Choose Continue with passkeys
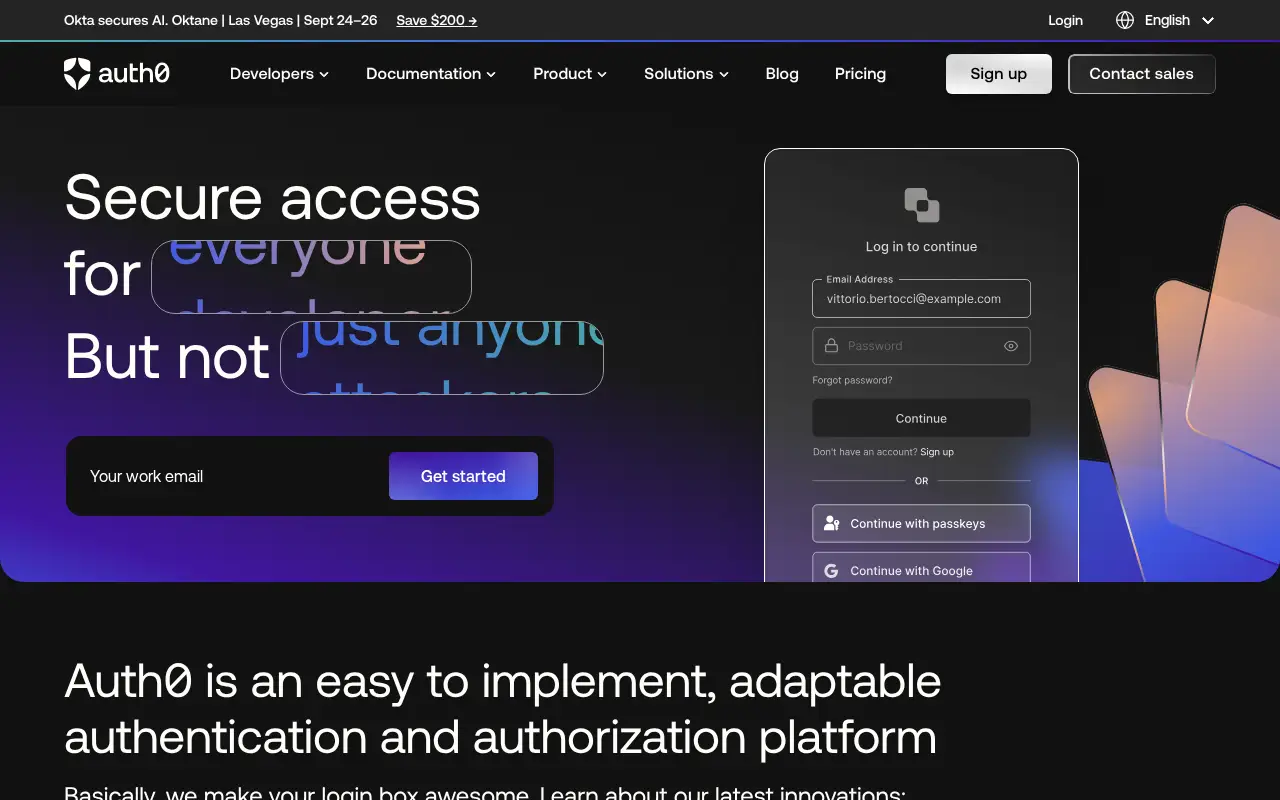1280x800 pixels. click(x=921, y=523)
